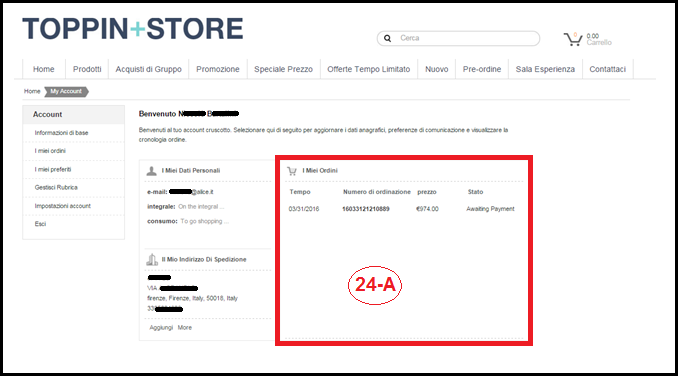Viewport: 678px width, 376px height.
Task: Click the cart icon beside I Miei Ordini
Action: [x=292, y=171]
